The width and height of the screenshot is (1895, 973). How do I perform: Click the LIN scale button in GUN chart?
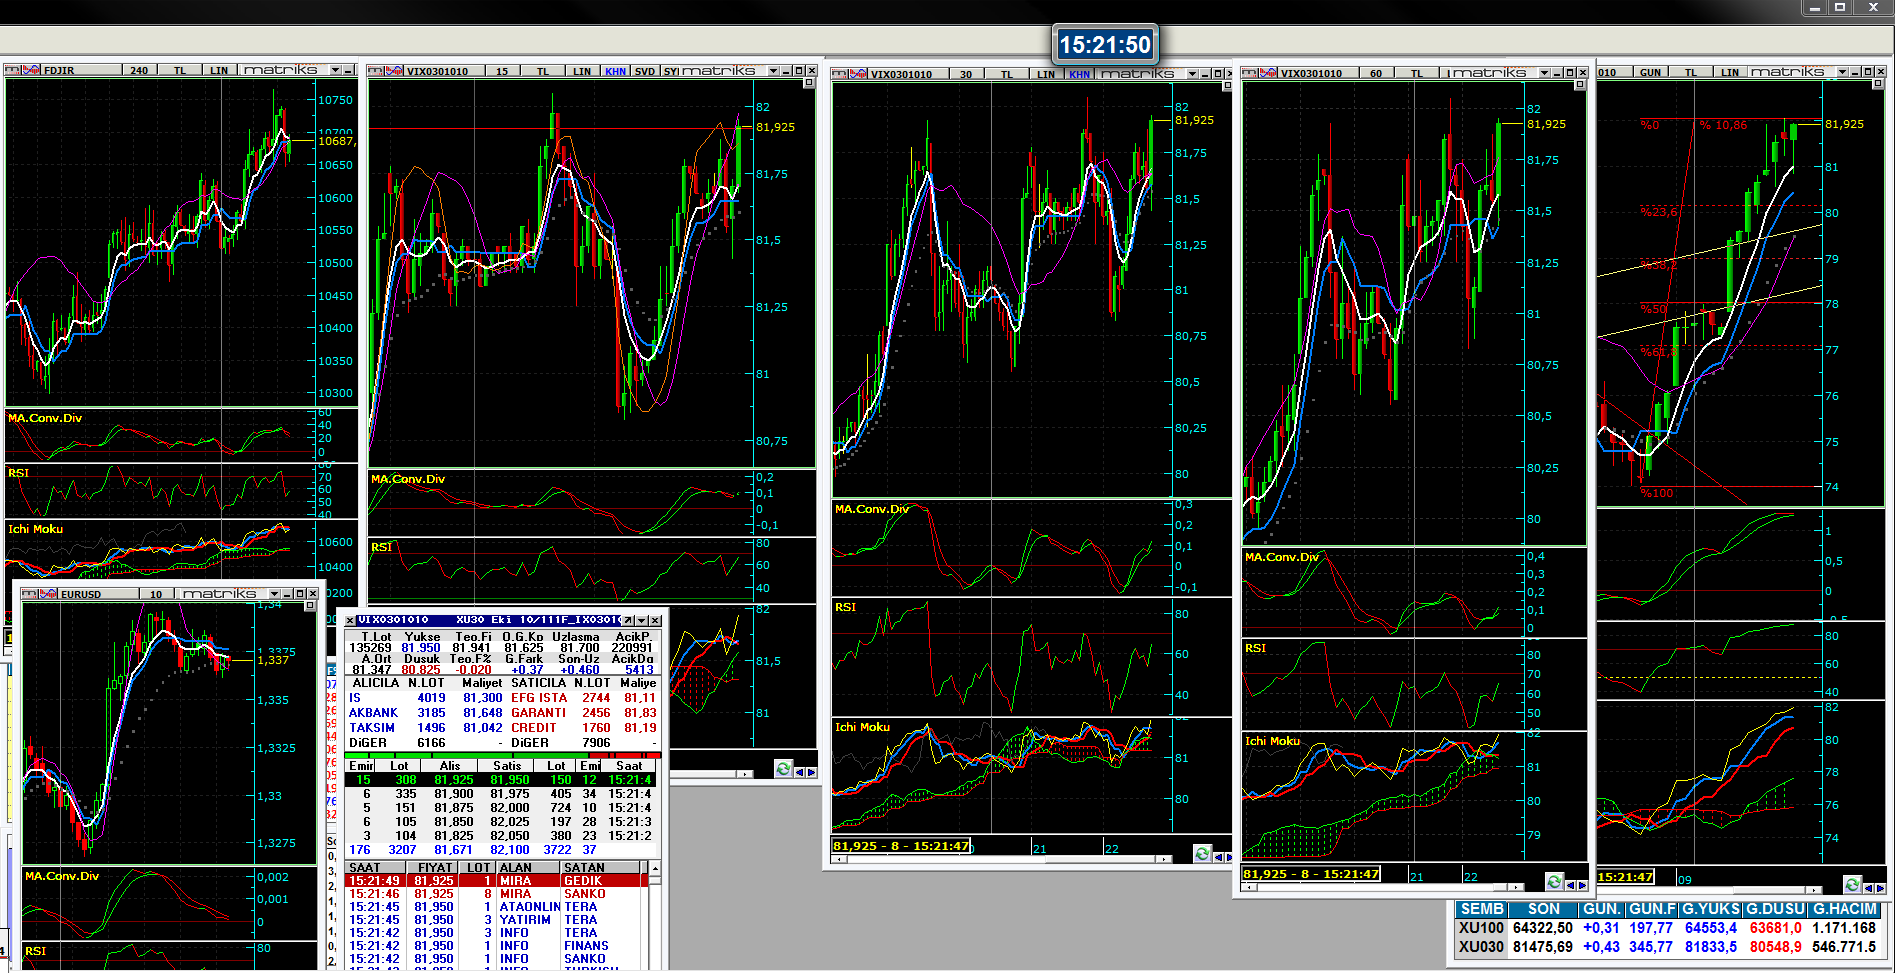pos(1729,72)
